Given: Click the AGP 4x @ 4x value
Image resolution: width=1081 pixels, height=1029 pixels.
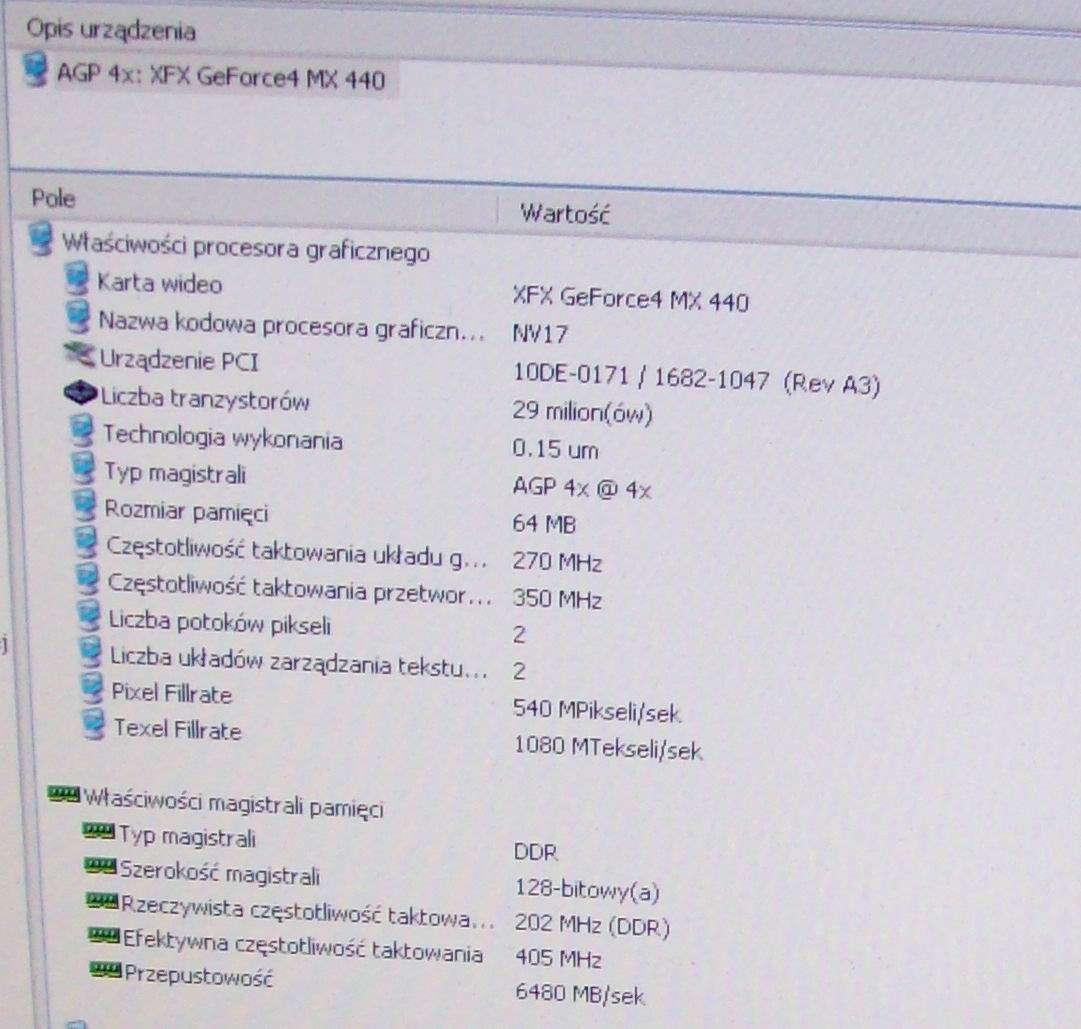Looking at the screenshot, I should (x=581, y=488).
